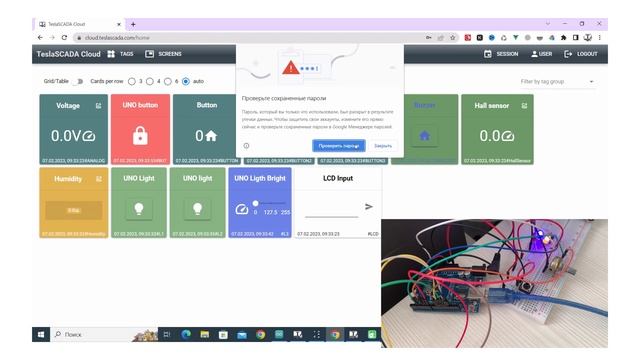Open a new browser tab
The width and height of the screenshot is (640, 360).
click(133, 24)
